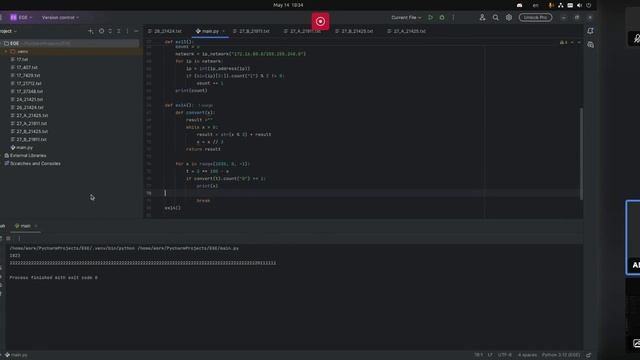Select the EGE project root folder

coord(69,43)
